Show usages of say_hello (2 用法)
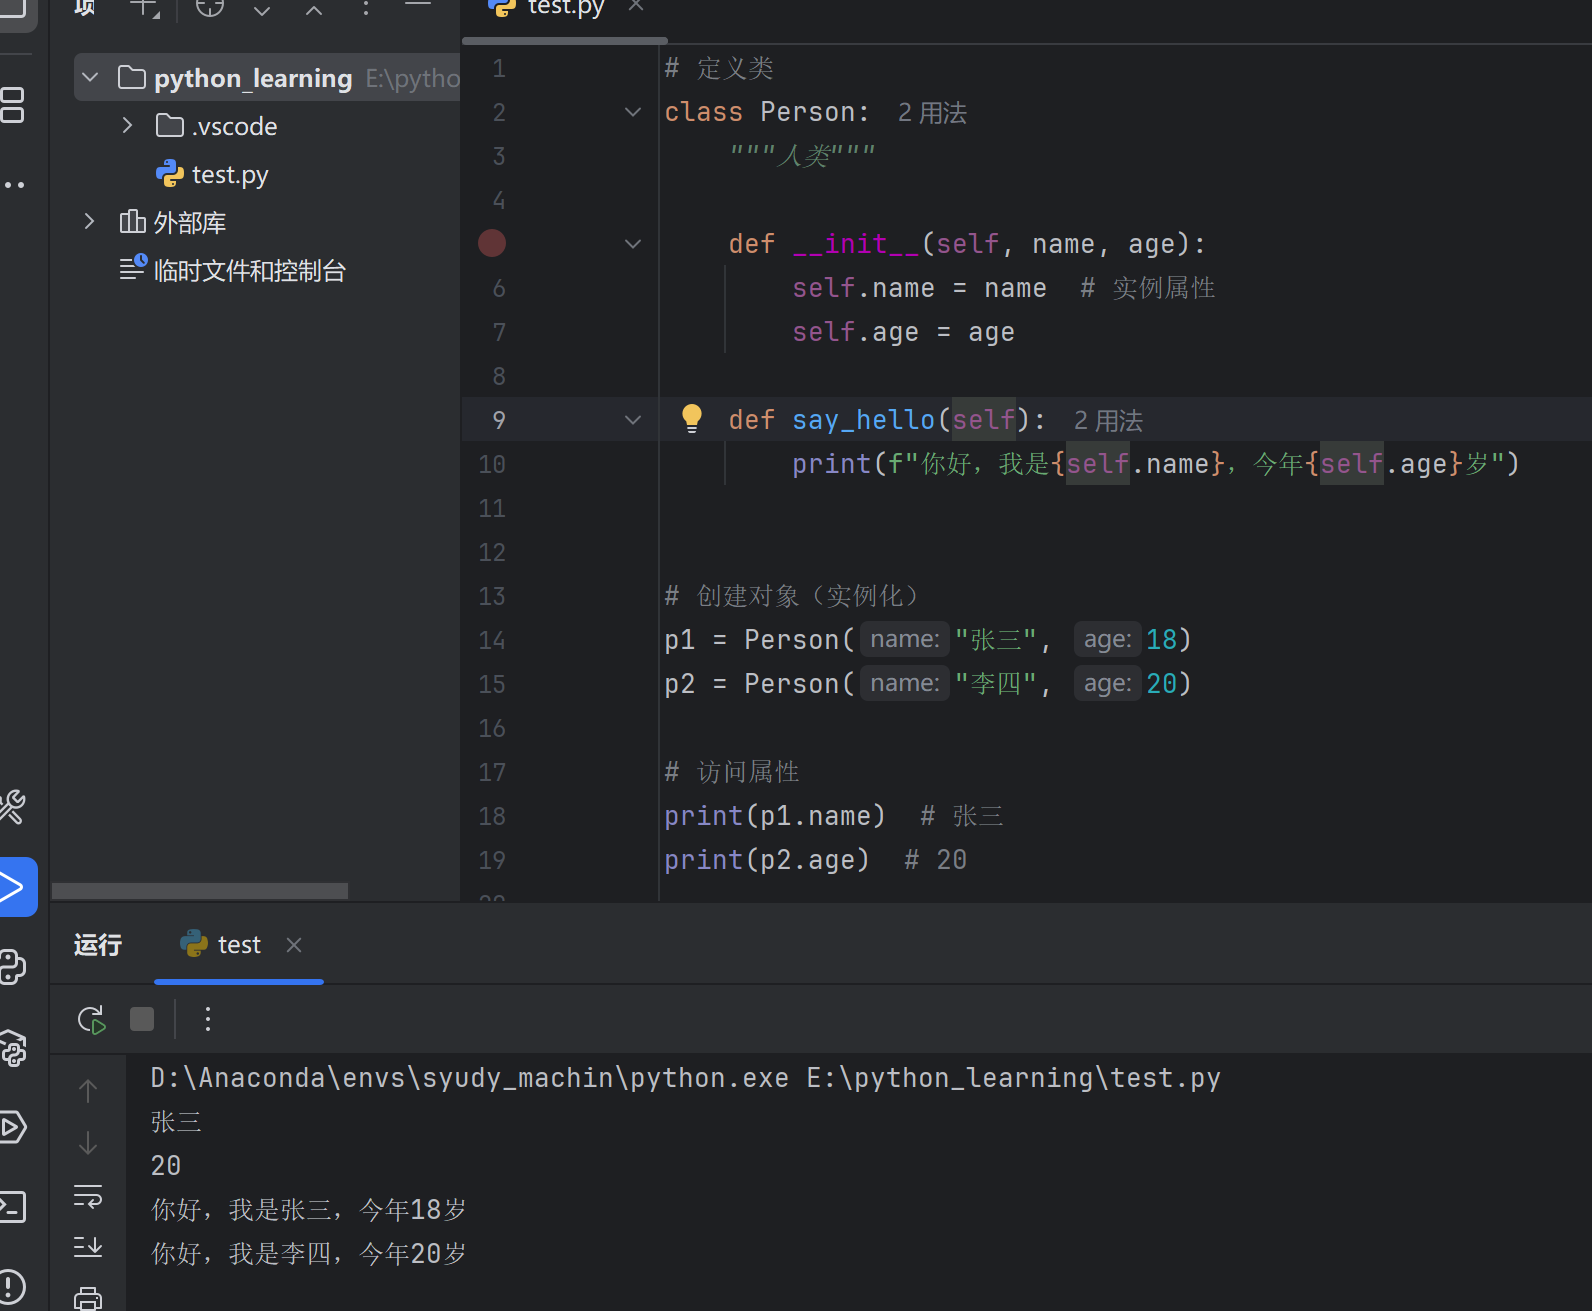The height and width of the screenshot is (1311, 1592). (x=1108, y=421)
